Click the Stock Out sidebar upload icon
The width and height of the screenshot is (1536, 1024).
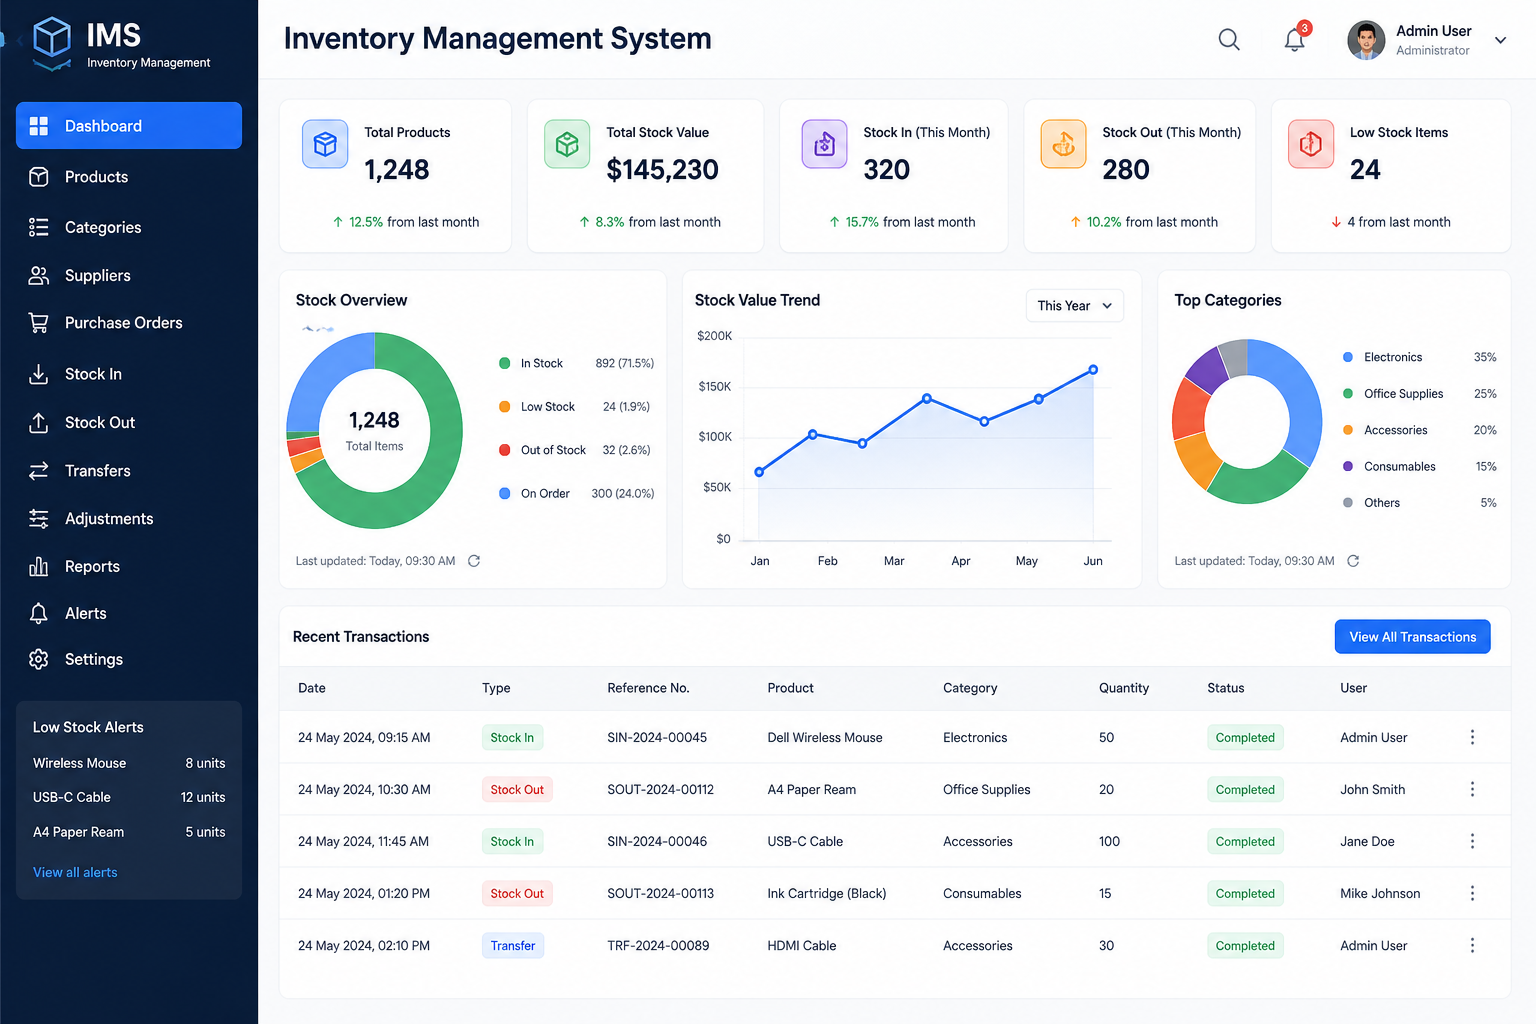38,423
